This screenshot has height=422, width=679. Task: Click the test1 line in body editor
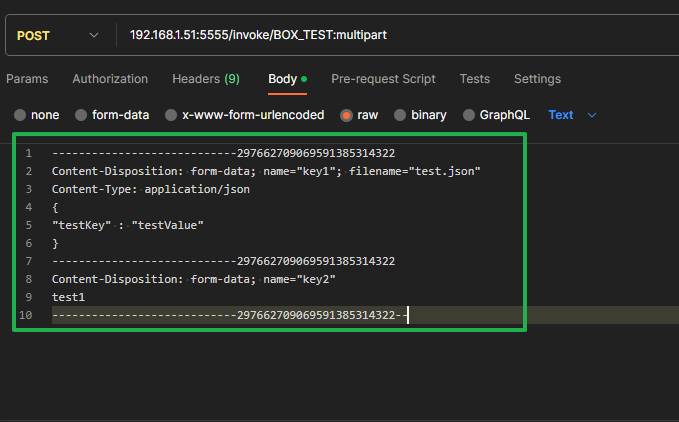tap(69, 297)
